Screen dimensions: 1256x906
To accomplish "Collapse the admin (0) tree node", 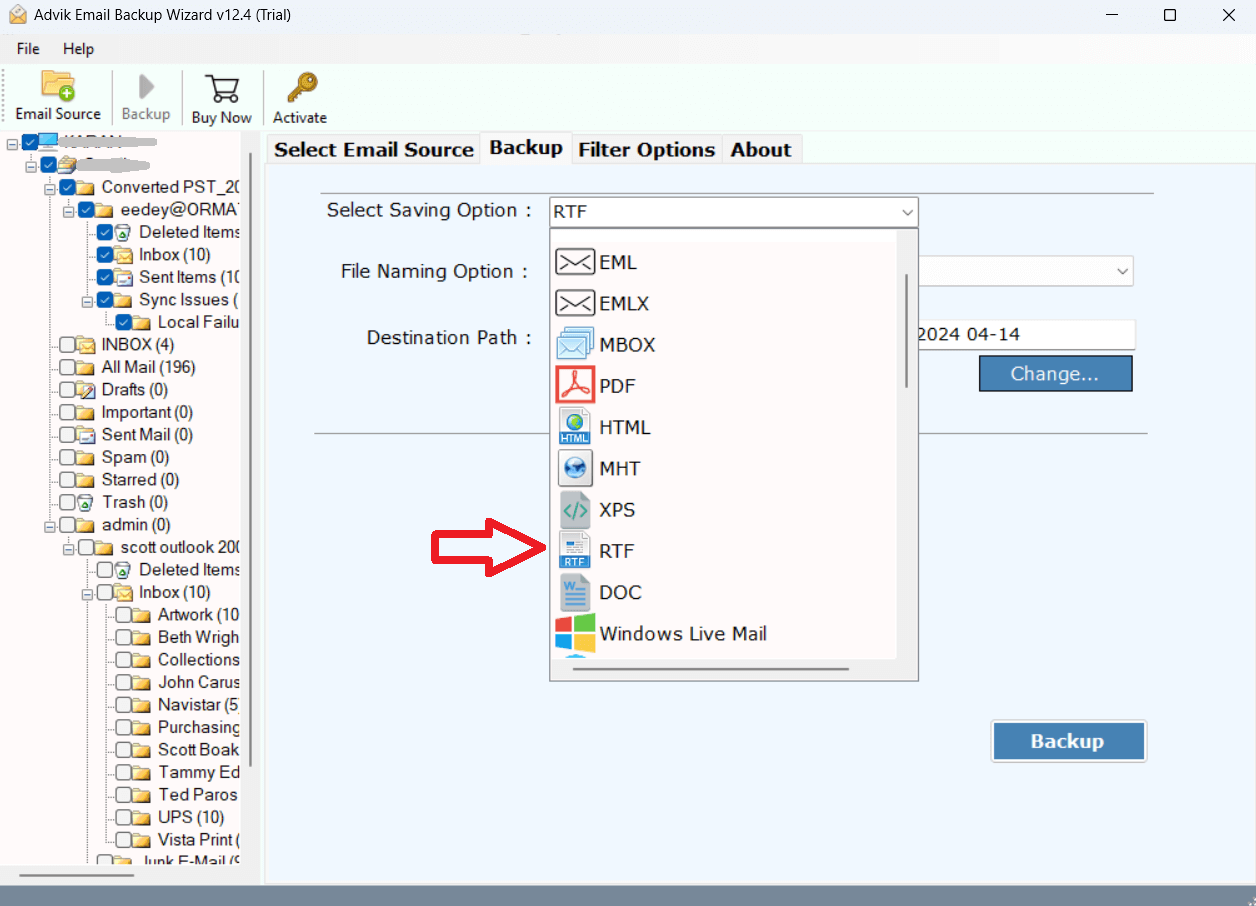I will coord(50,525).
